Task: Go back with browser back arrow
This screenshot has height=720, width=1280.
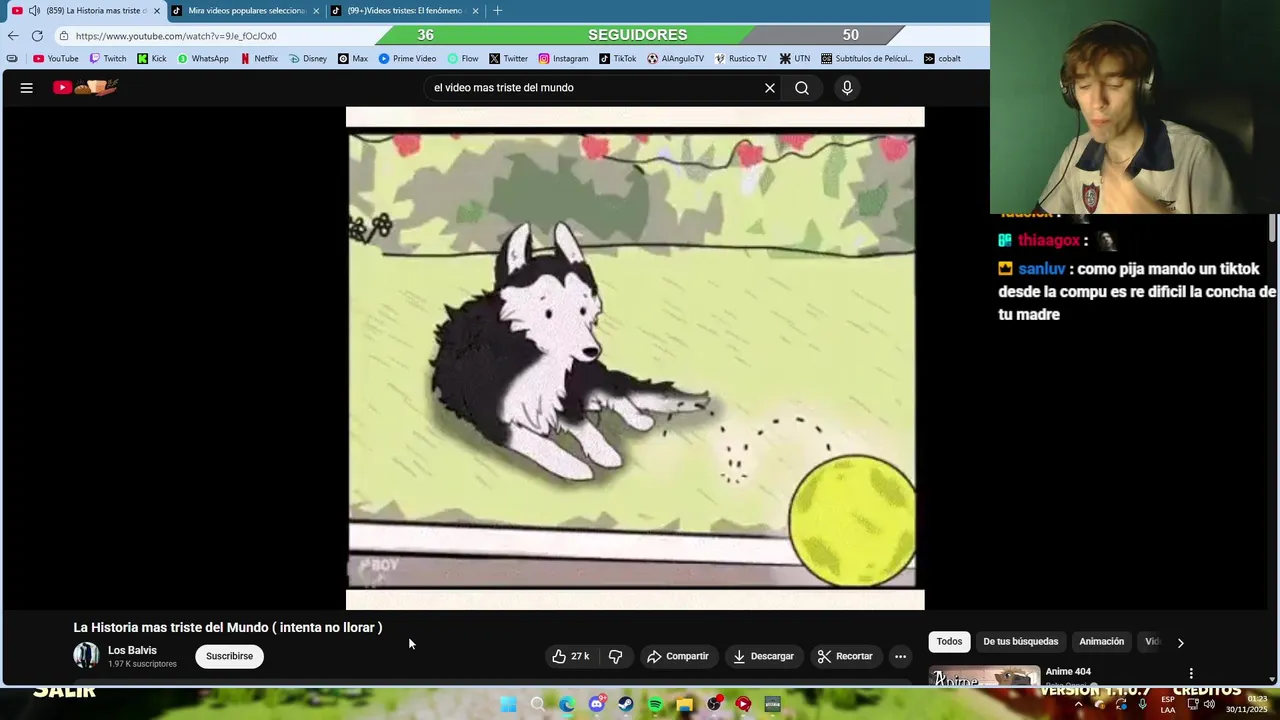Action: click(x=13, y=36)
